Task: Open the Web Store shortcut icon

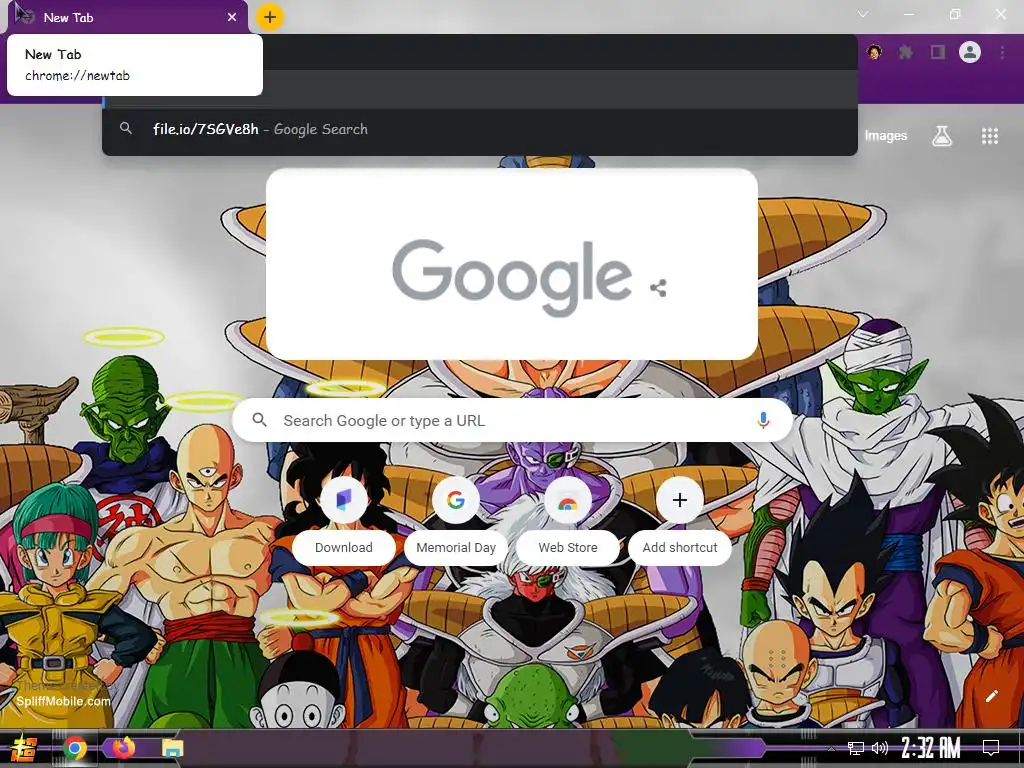Action: point(568,500)
